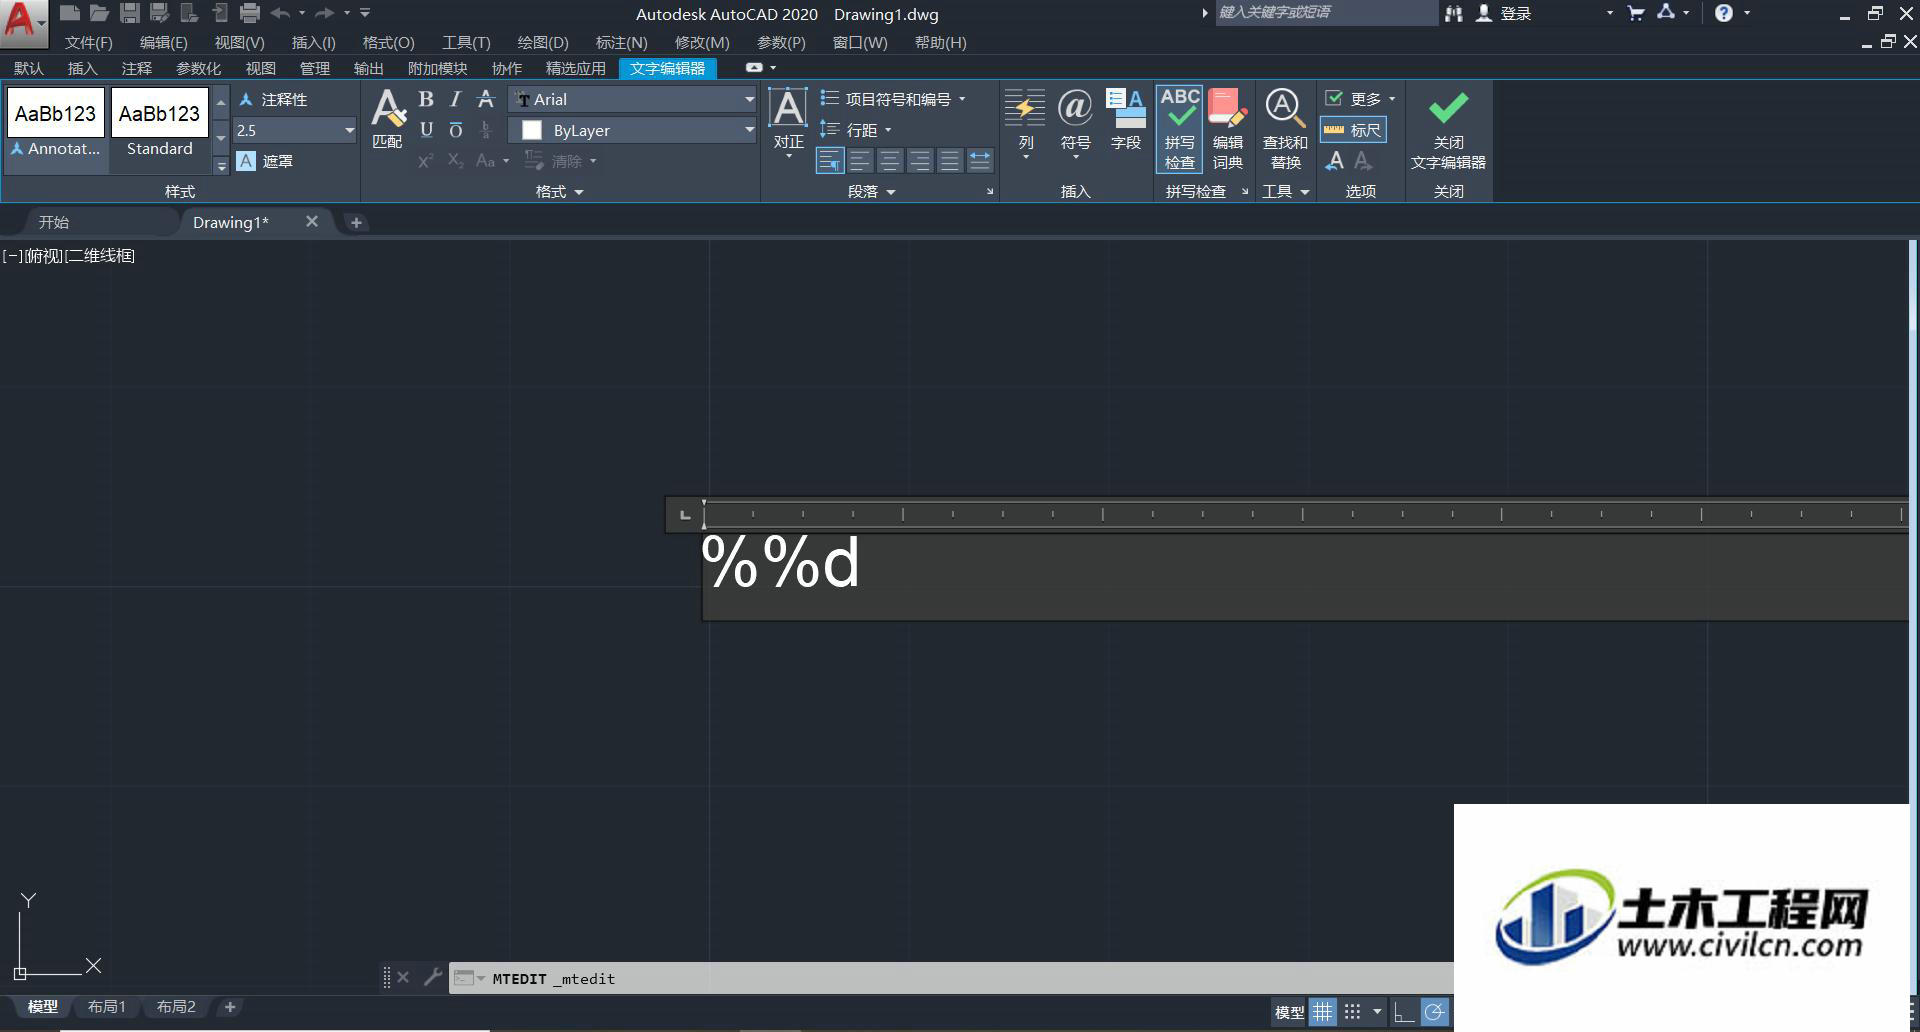Viewport: 1920px width, 1032px height.
Task: Click the default paragraph alignment icon
Action: click(829, 160)
